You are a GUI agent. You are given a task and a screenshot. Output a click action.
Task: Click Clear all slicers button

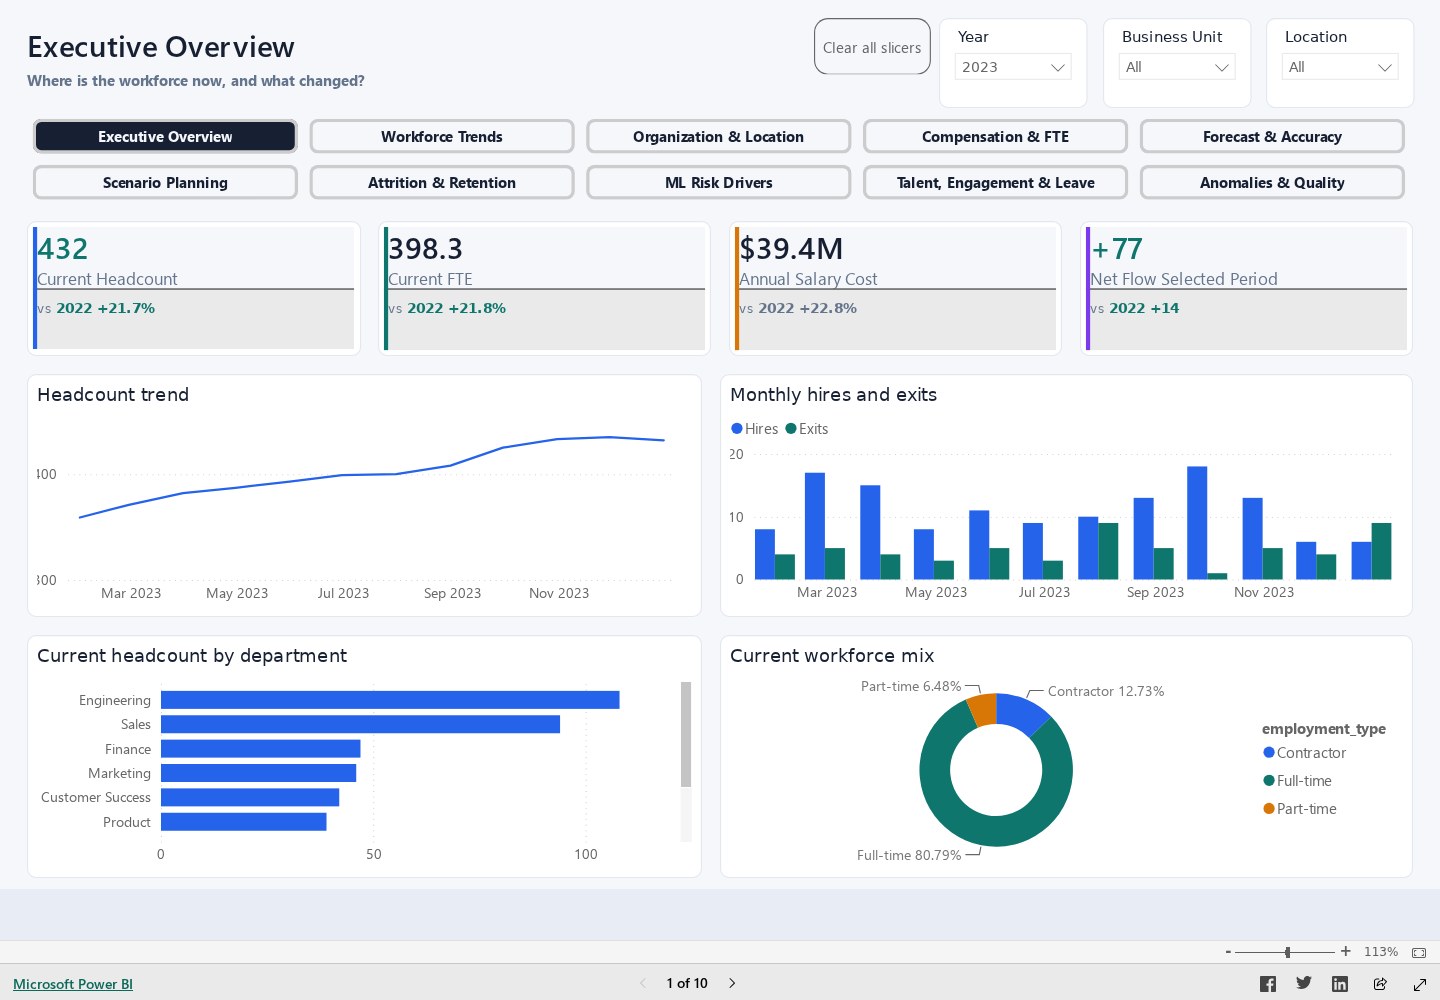[x=872, y=47]
